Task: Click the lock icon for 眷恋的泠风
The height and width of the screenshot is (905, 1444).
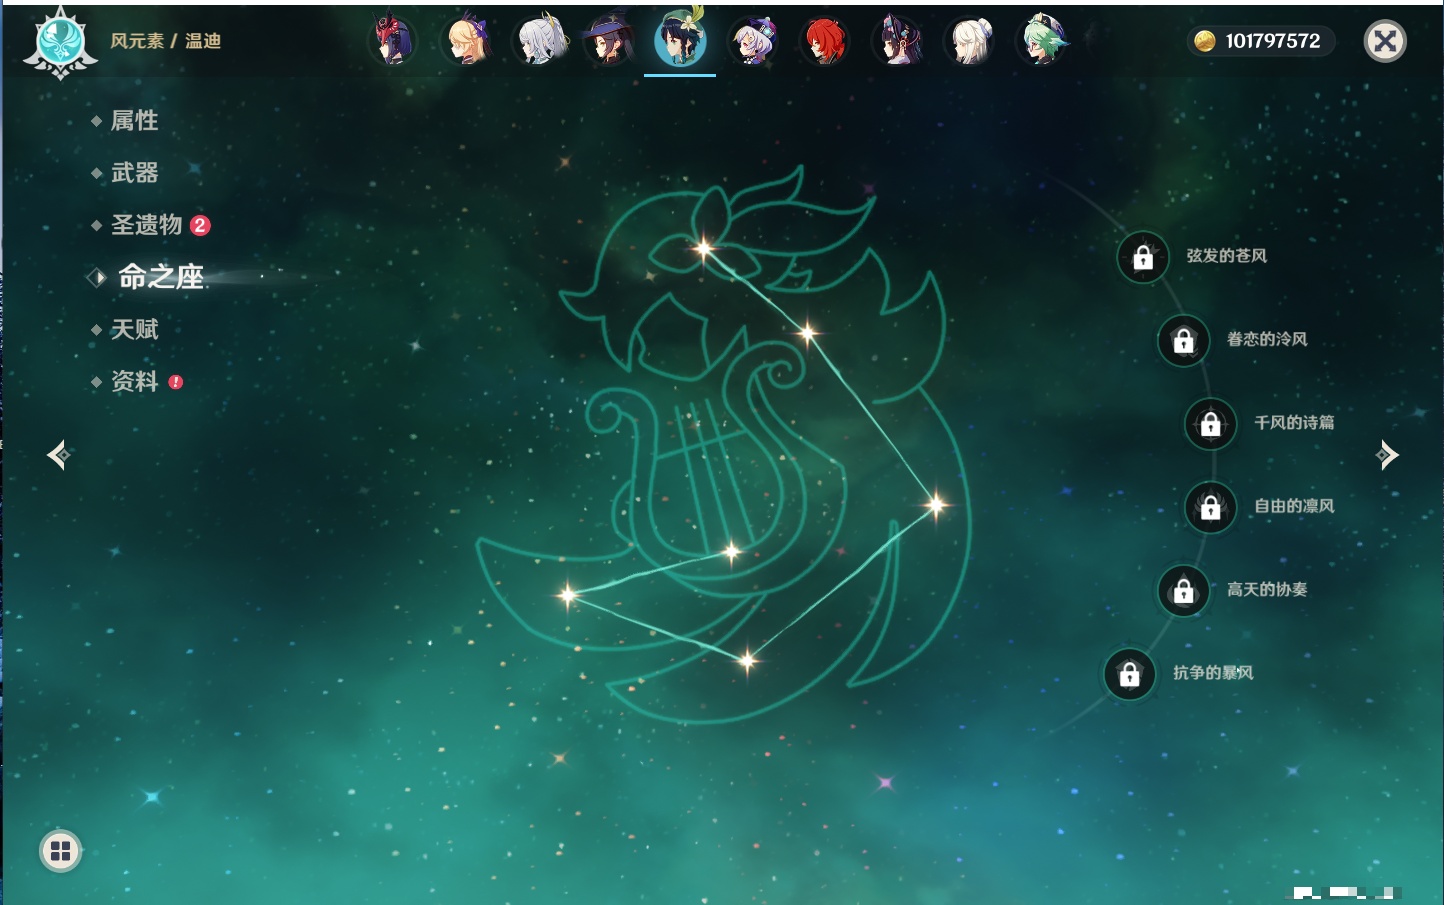Action: 1183,340
